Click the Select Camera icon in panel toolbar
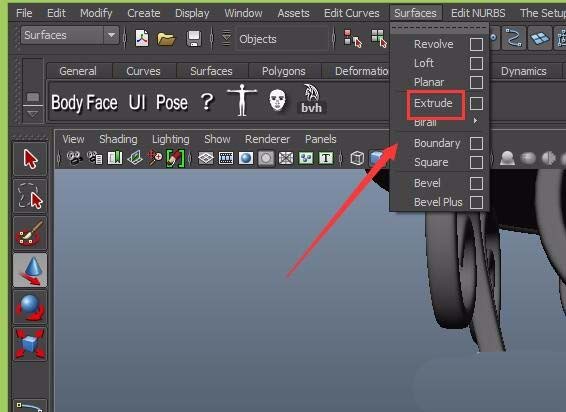 click(x=75, y=158)
